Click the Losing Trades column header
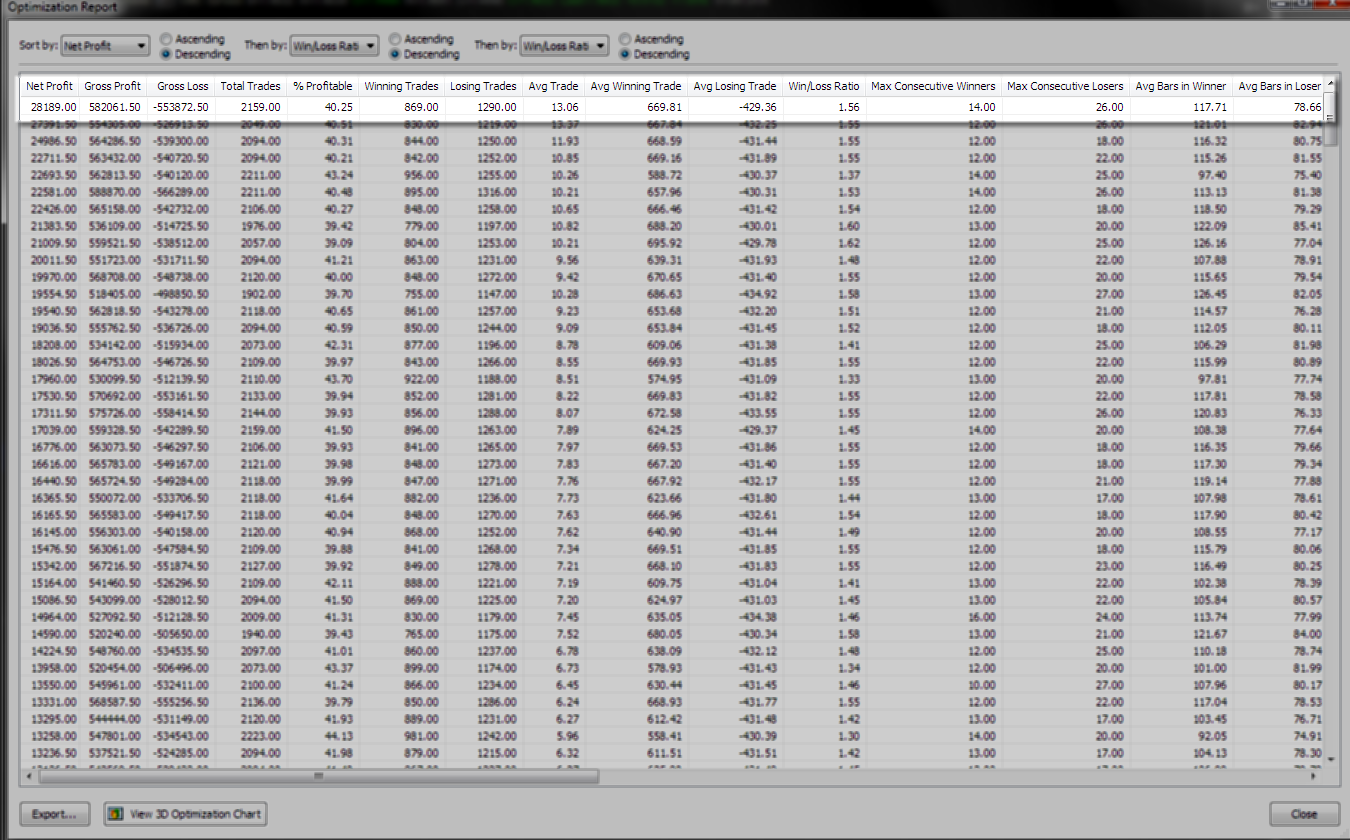This screenshot has height=840, width=1350. coord(484,86)
